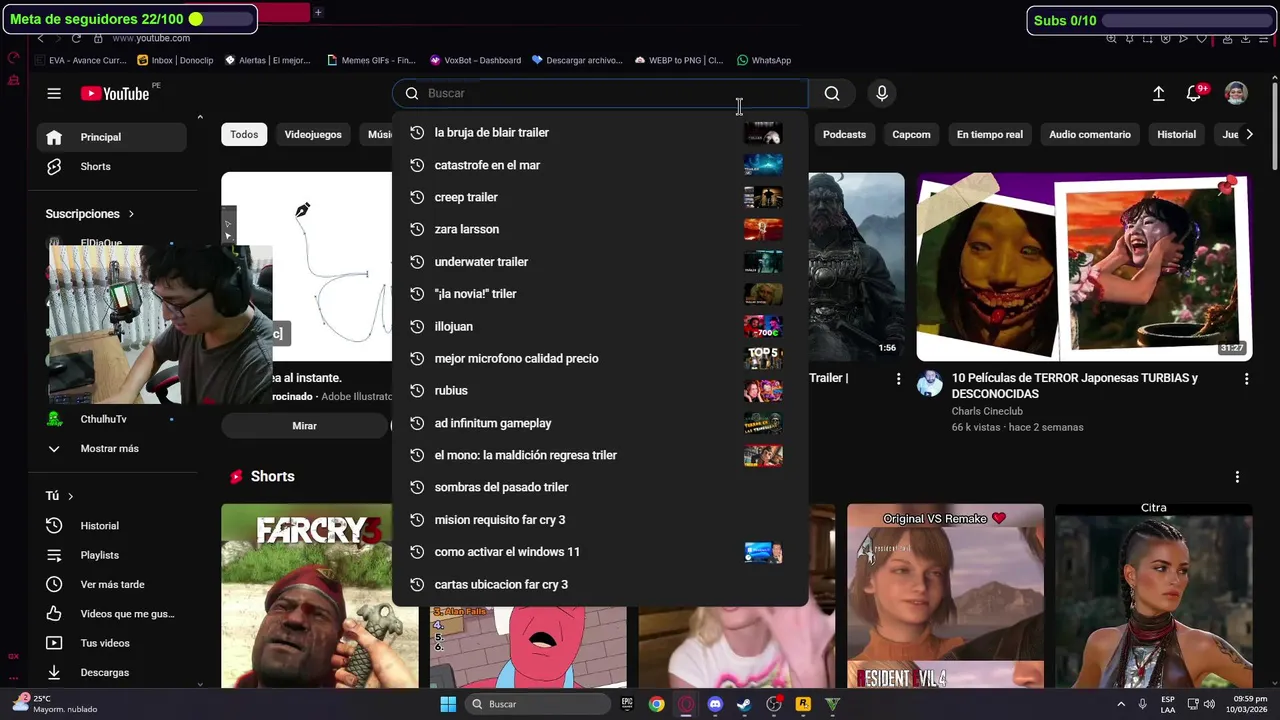
Task: Open WhatsApp bookmark
Action: 764,60
